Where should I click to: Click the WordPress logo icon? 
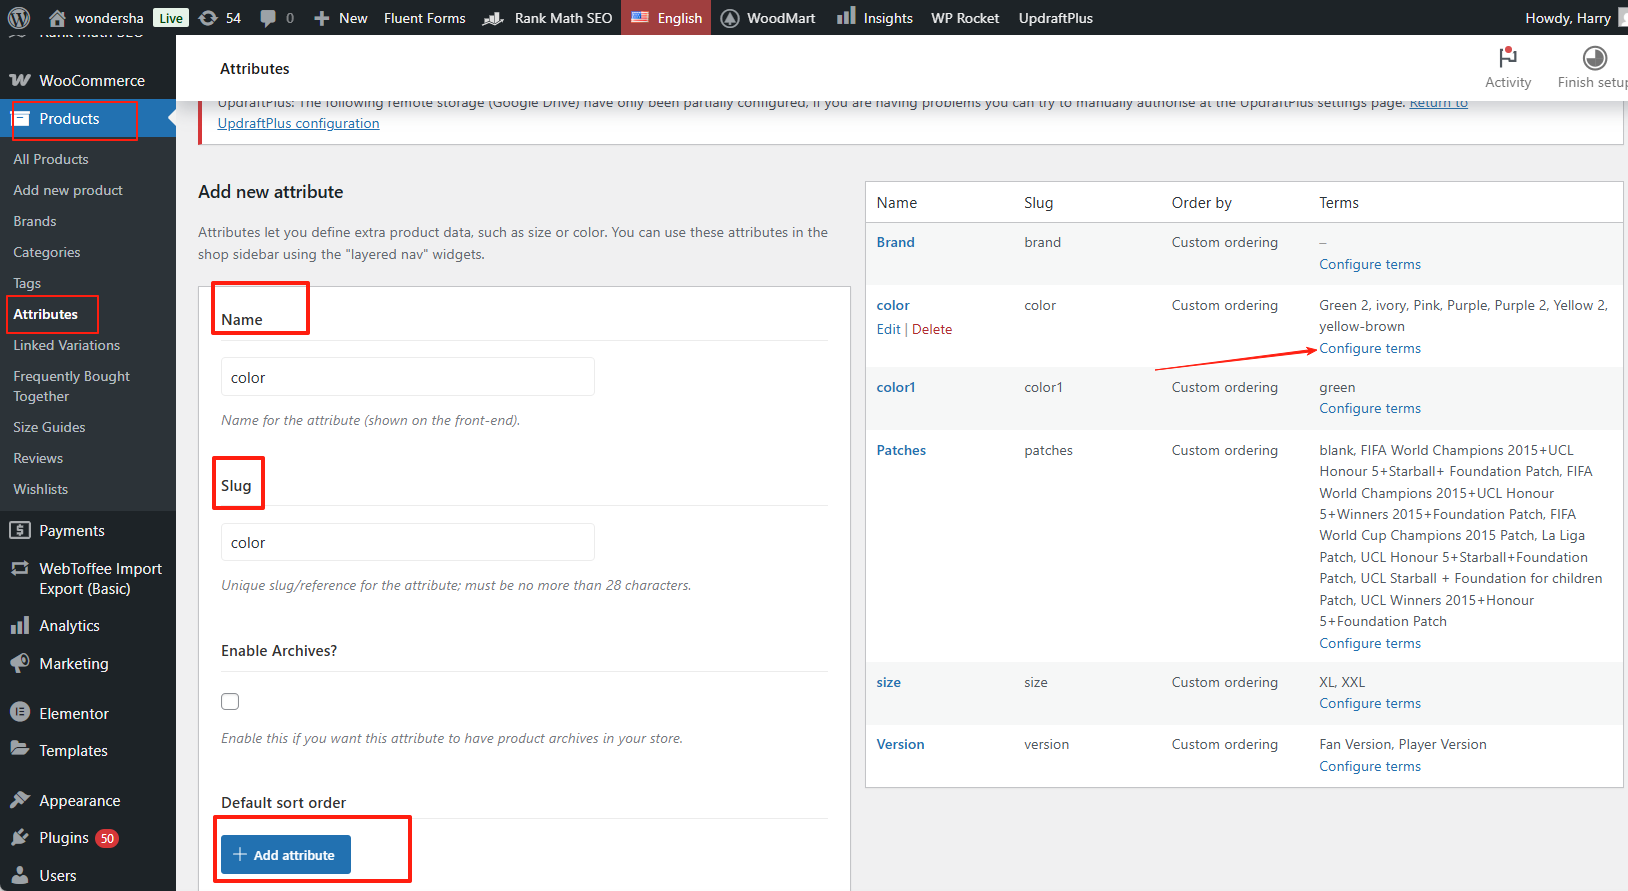[18, 18]
